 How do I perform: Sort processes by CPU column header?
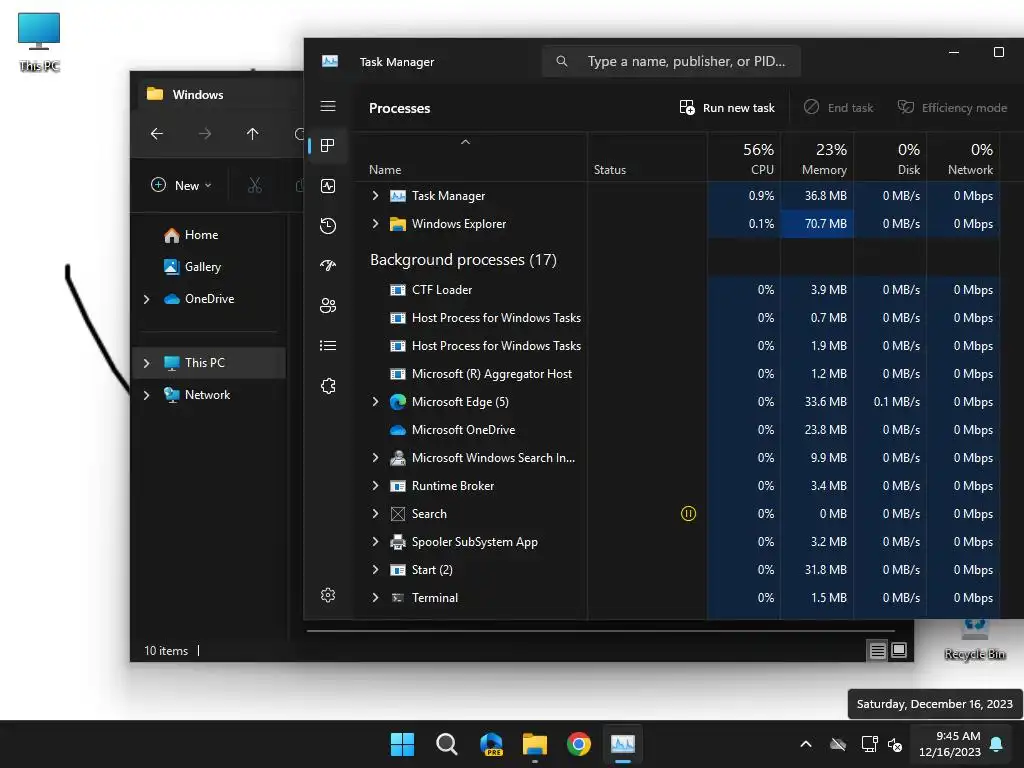click(744, 159)
